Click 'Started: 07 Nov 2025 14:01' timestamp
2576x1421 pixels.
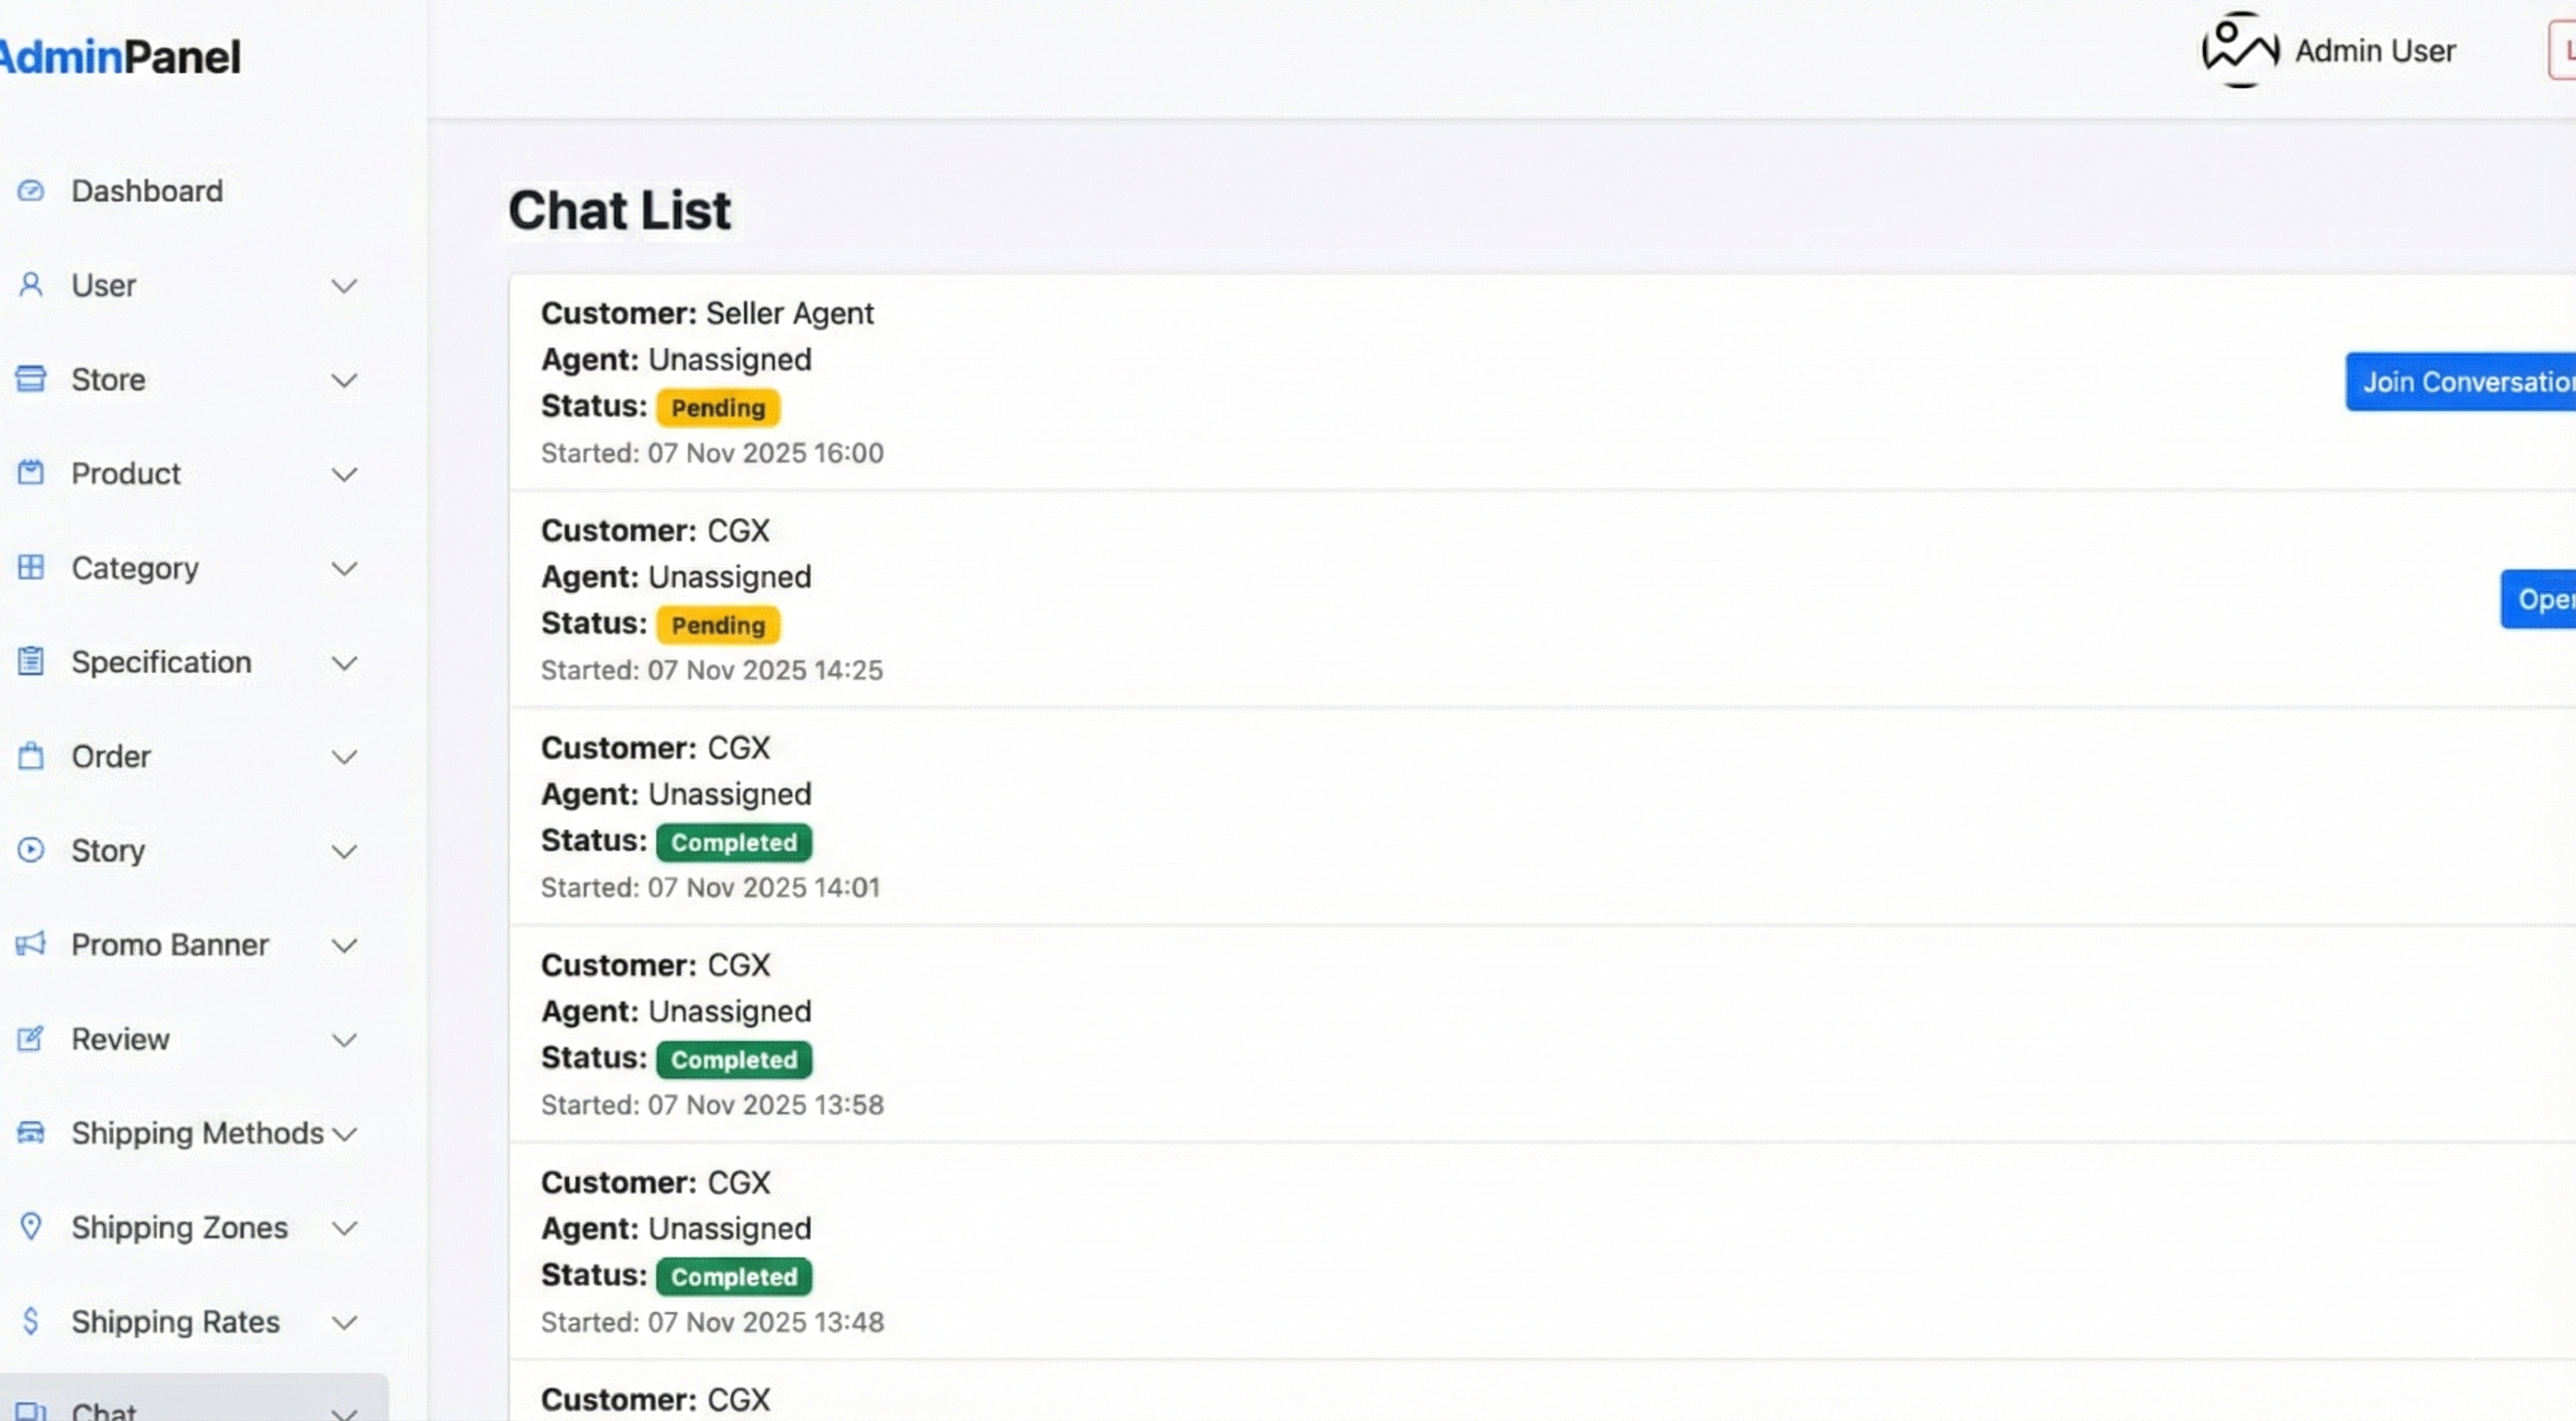(710, 887)
